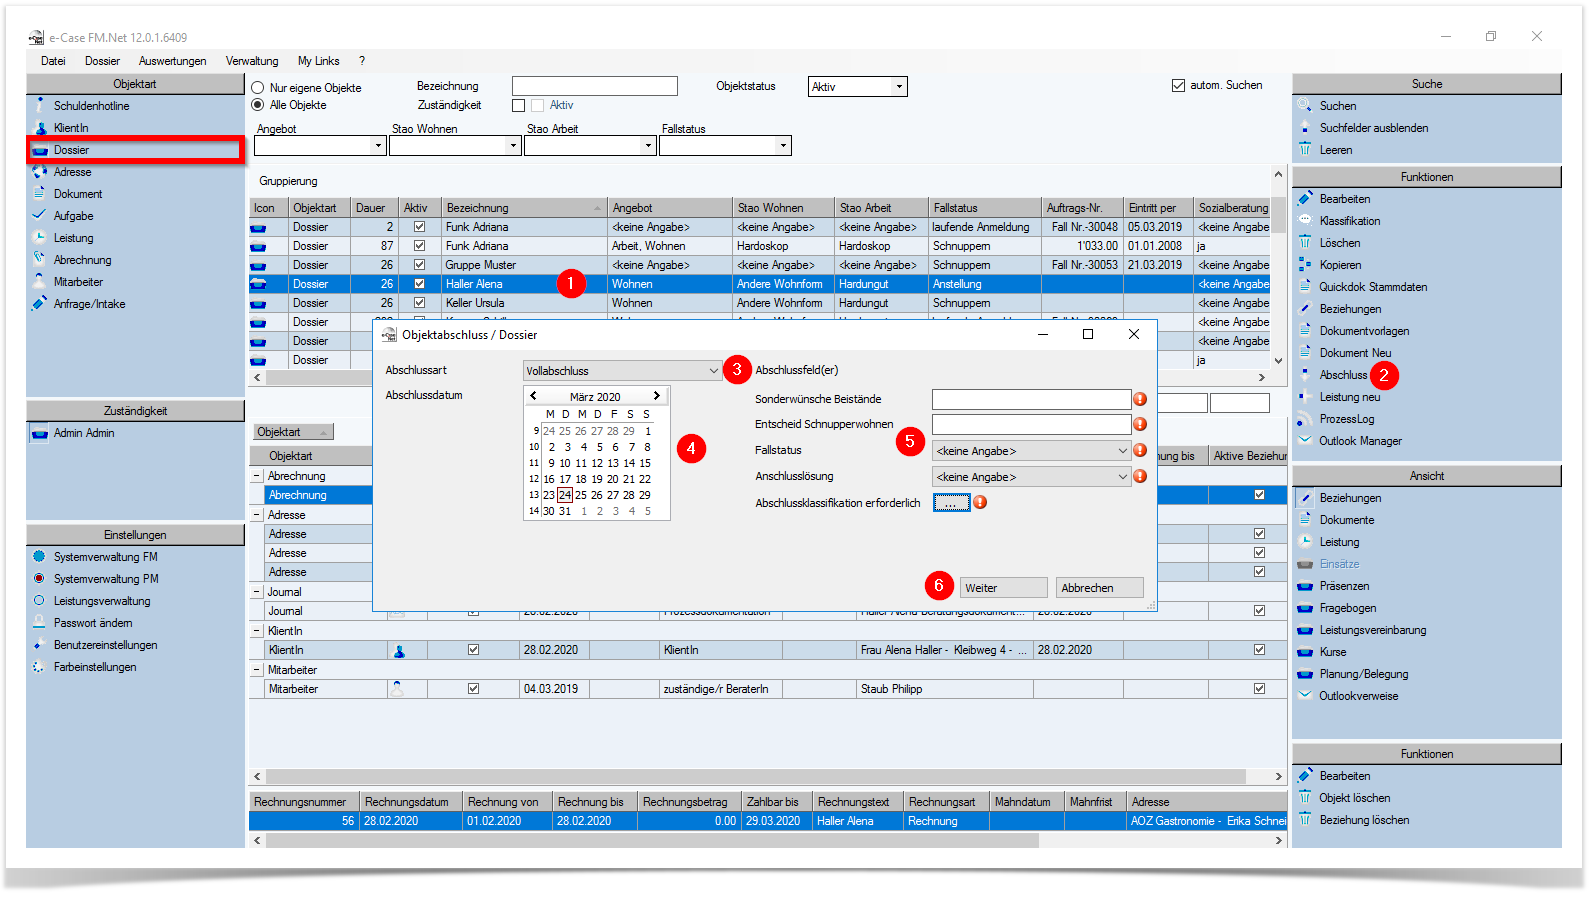The image size is (1596, 897).
Task: Go to the previous month in the calendar
Action: (534, 396)
